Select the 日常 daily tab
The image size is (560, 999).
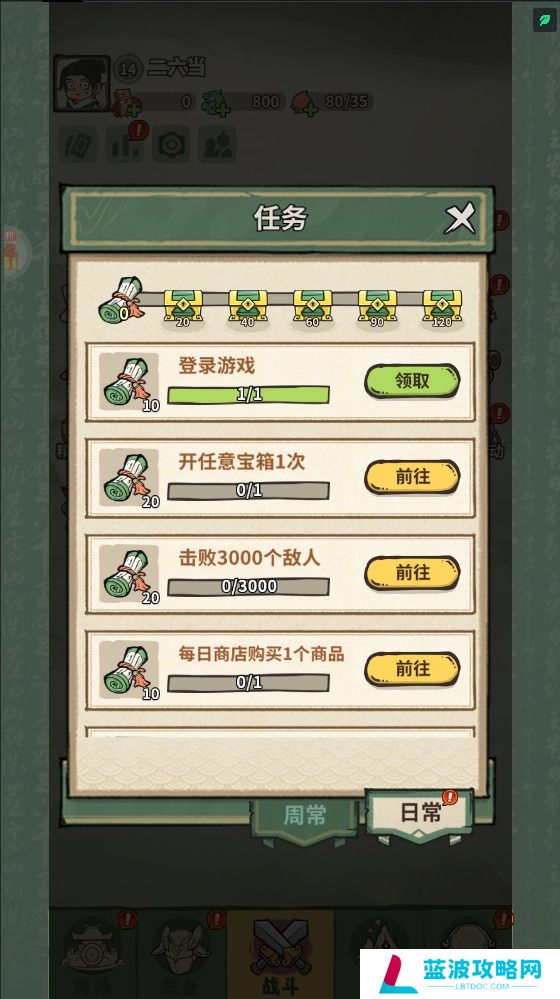click(x=420, y=812)
